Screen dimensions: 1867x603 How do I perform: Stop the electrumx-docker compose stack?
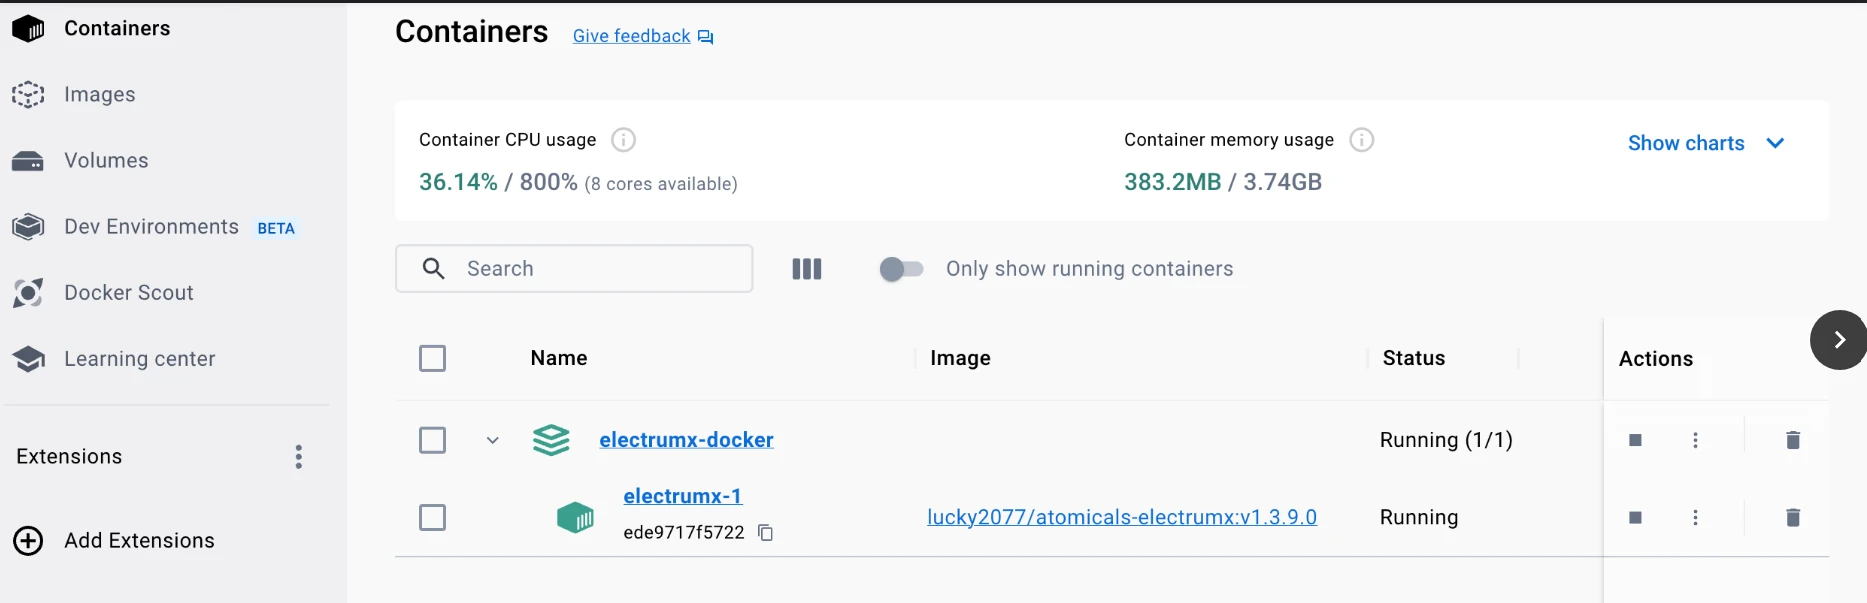(x=1635, y=440)
